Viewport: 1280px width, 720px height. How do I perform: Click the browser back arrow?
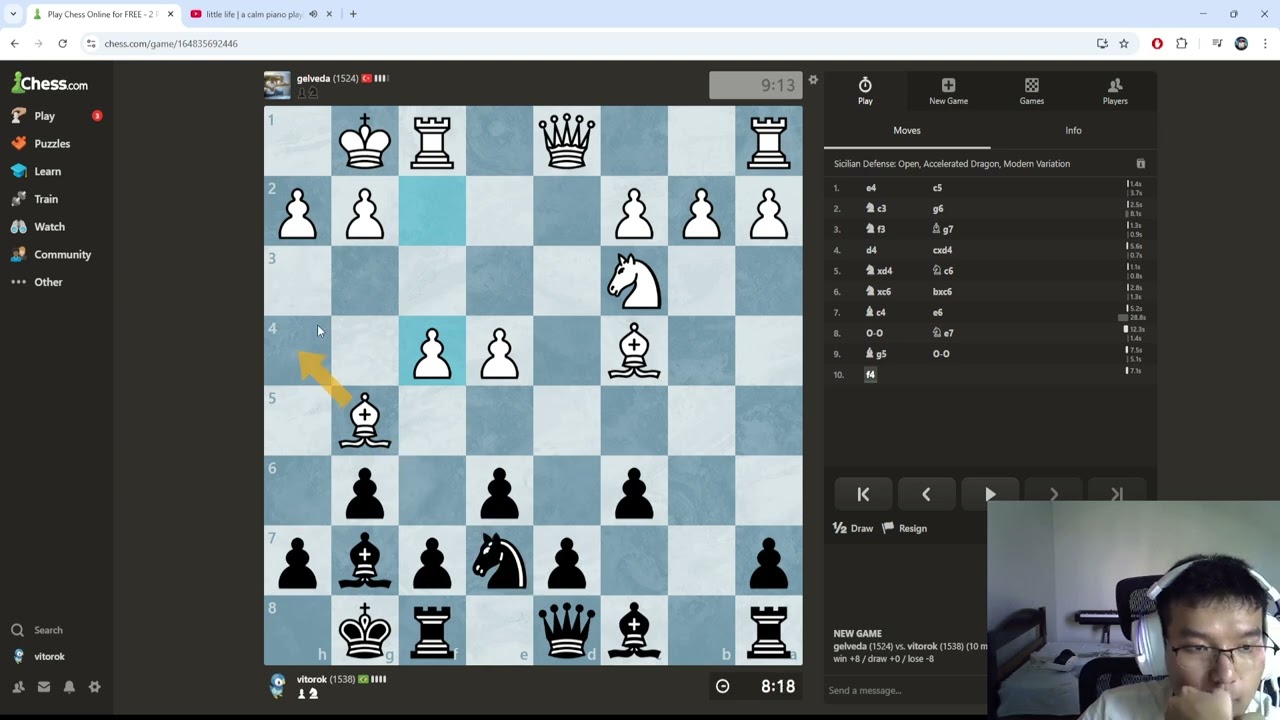coord(14,44)
